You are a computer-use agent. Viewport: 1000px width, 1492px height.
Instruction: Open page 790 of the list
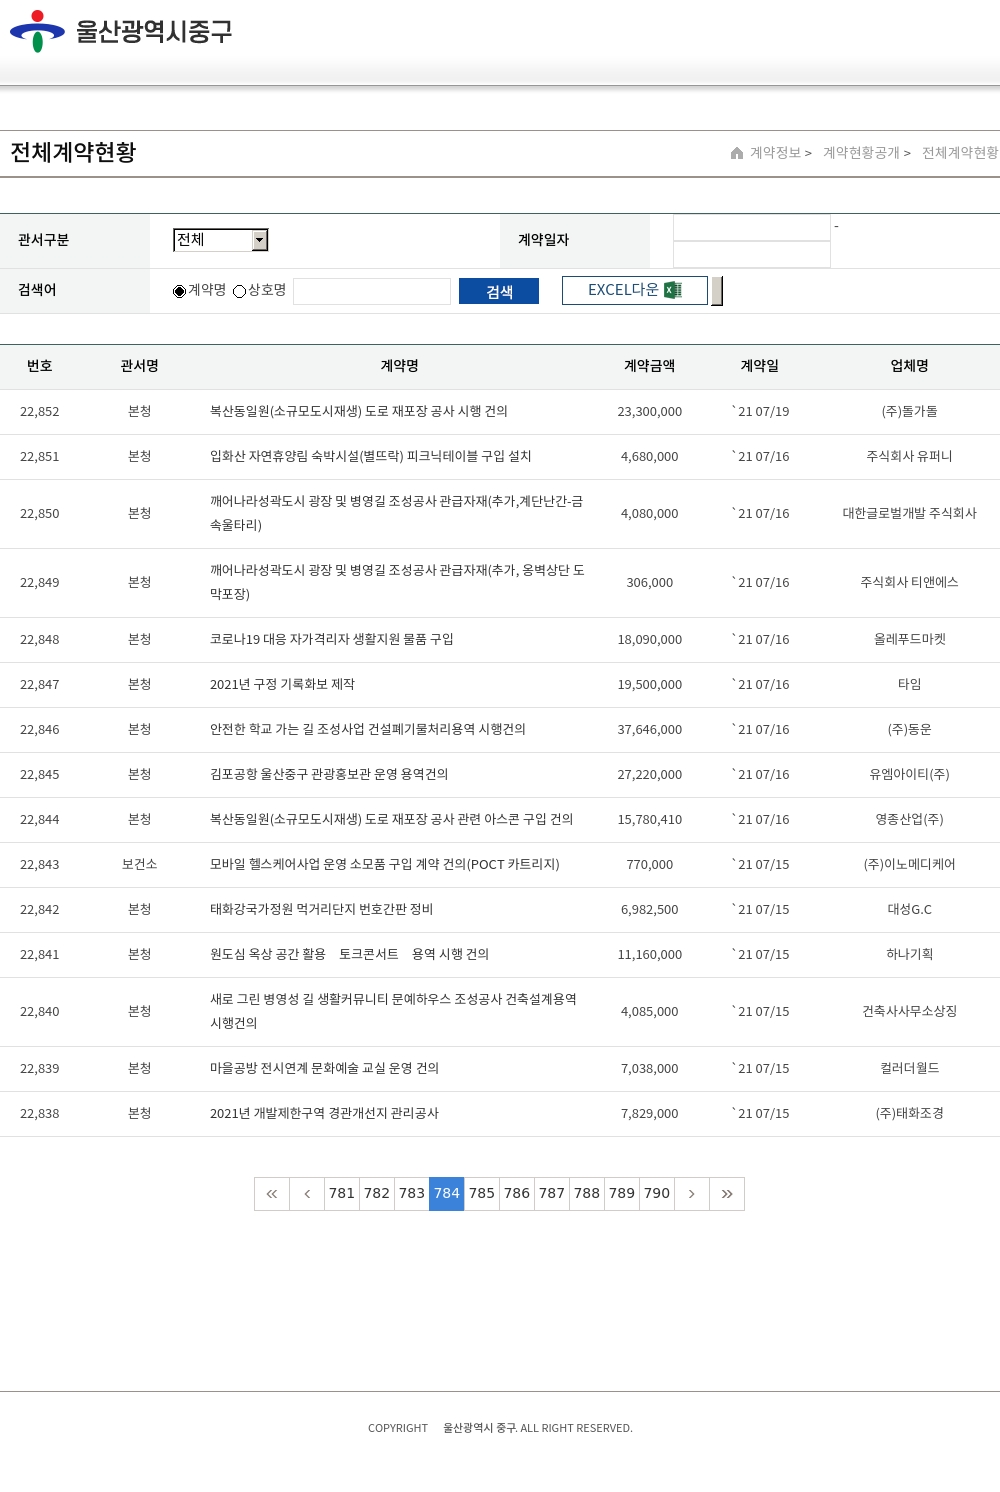click(657, 1194)
